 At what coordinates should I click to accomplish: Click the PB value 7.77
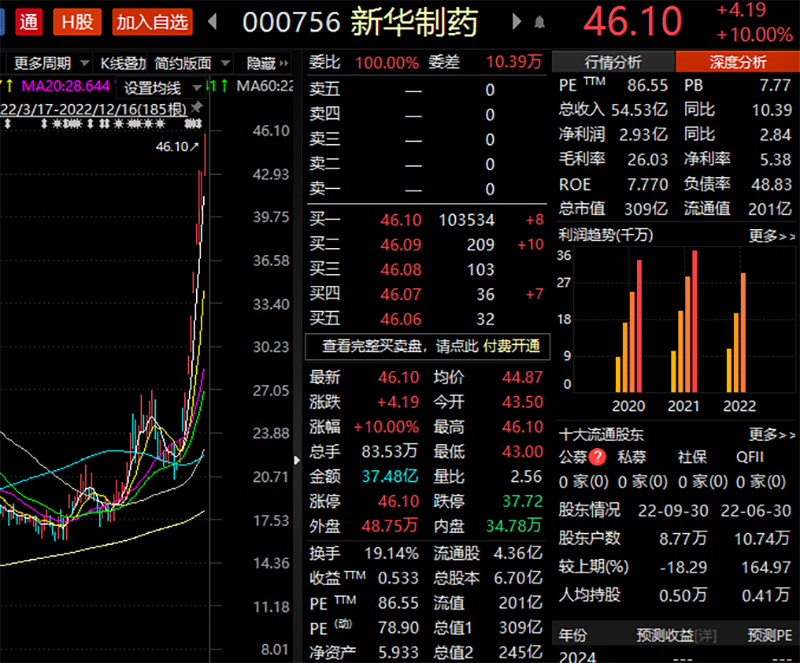pyautogui.click(x=775, y=85)
